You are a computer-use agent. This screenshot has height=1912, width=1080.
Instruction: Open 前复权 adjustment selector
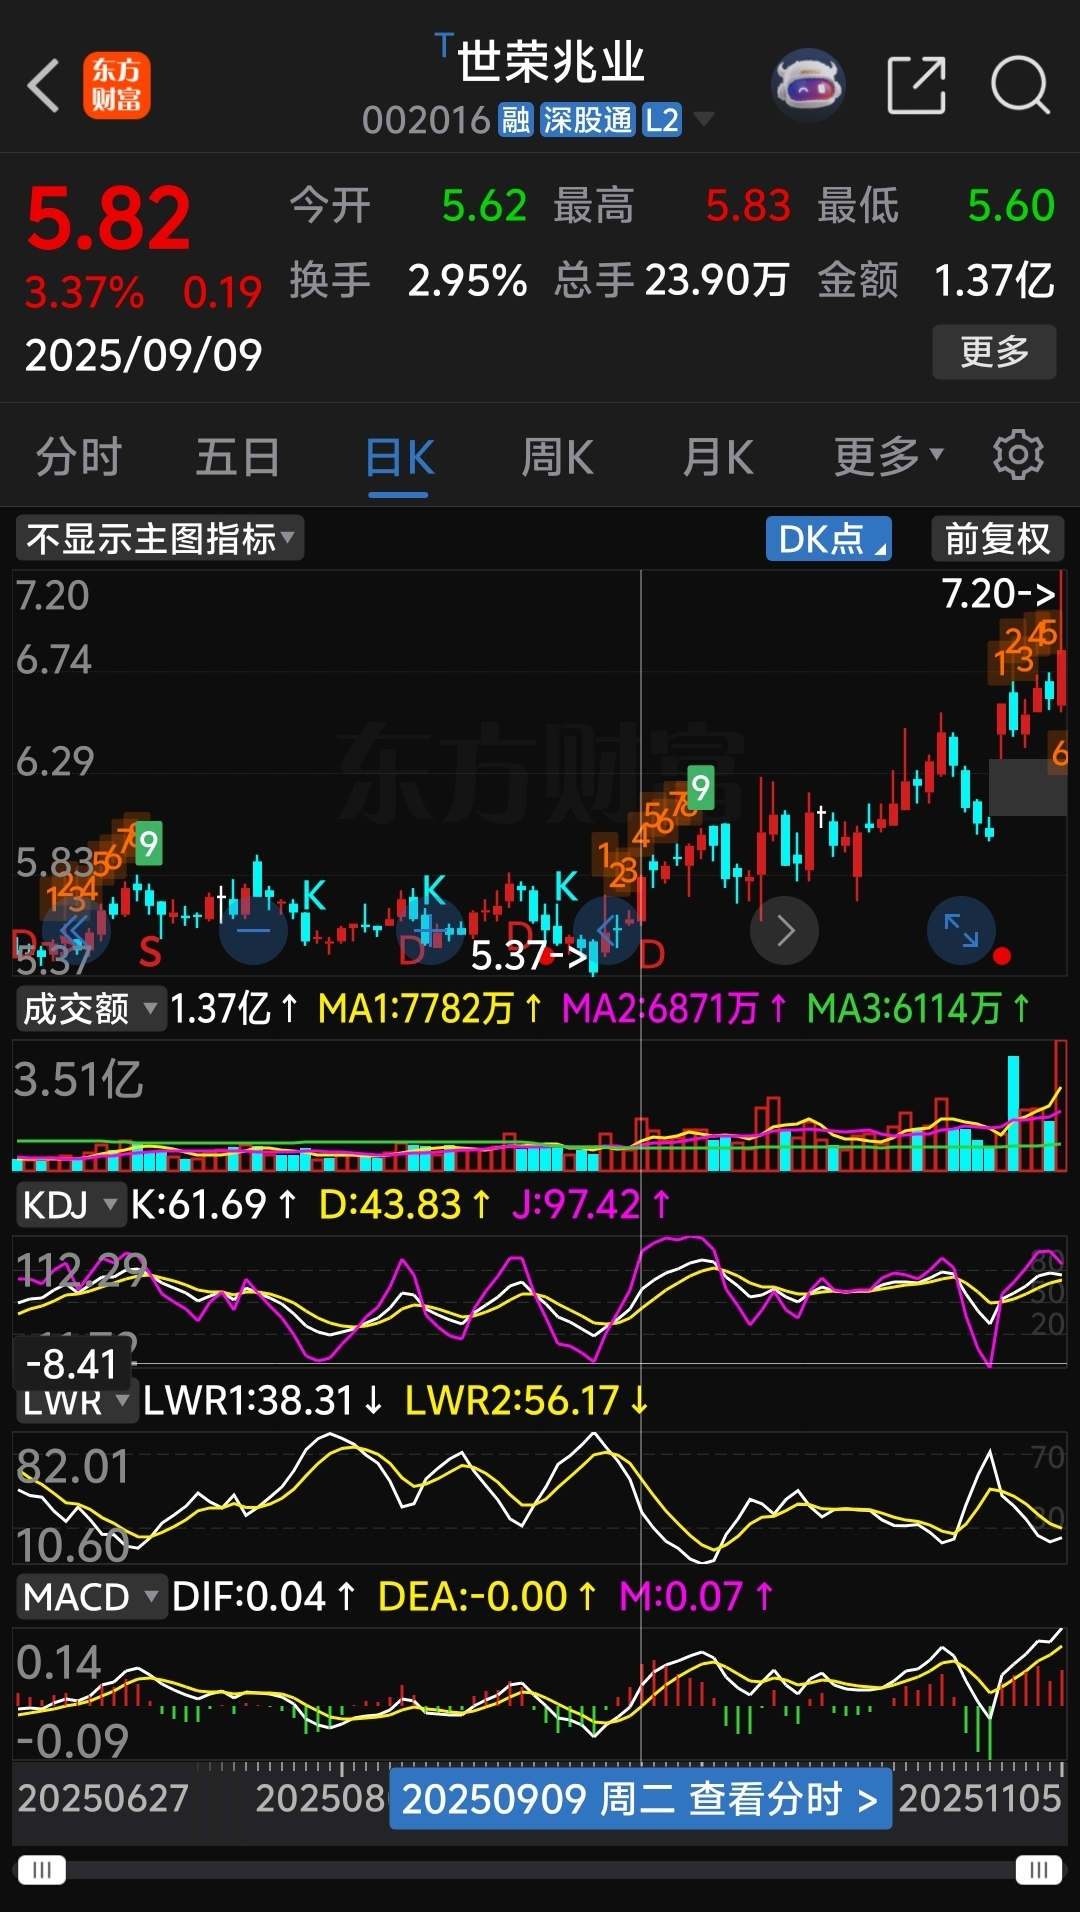(997, 539)
